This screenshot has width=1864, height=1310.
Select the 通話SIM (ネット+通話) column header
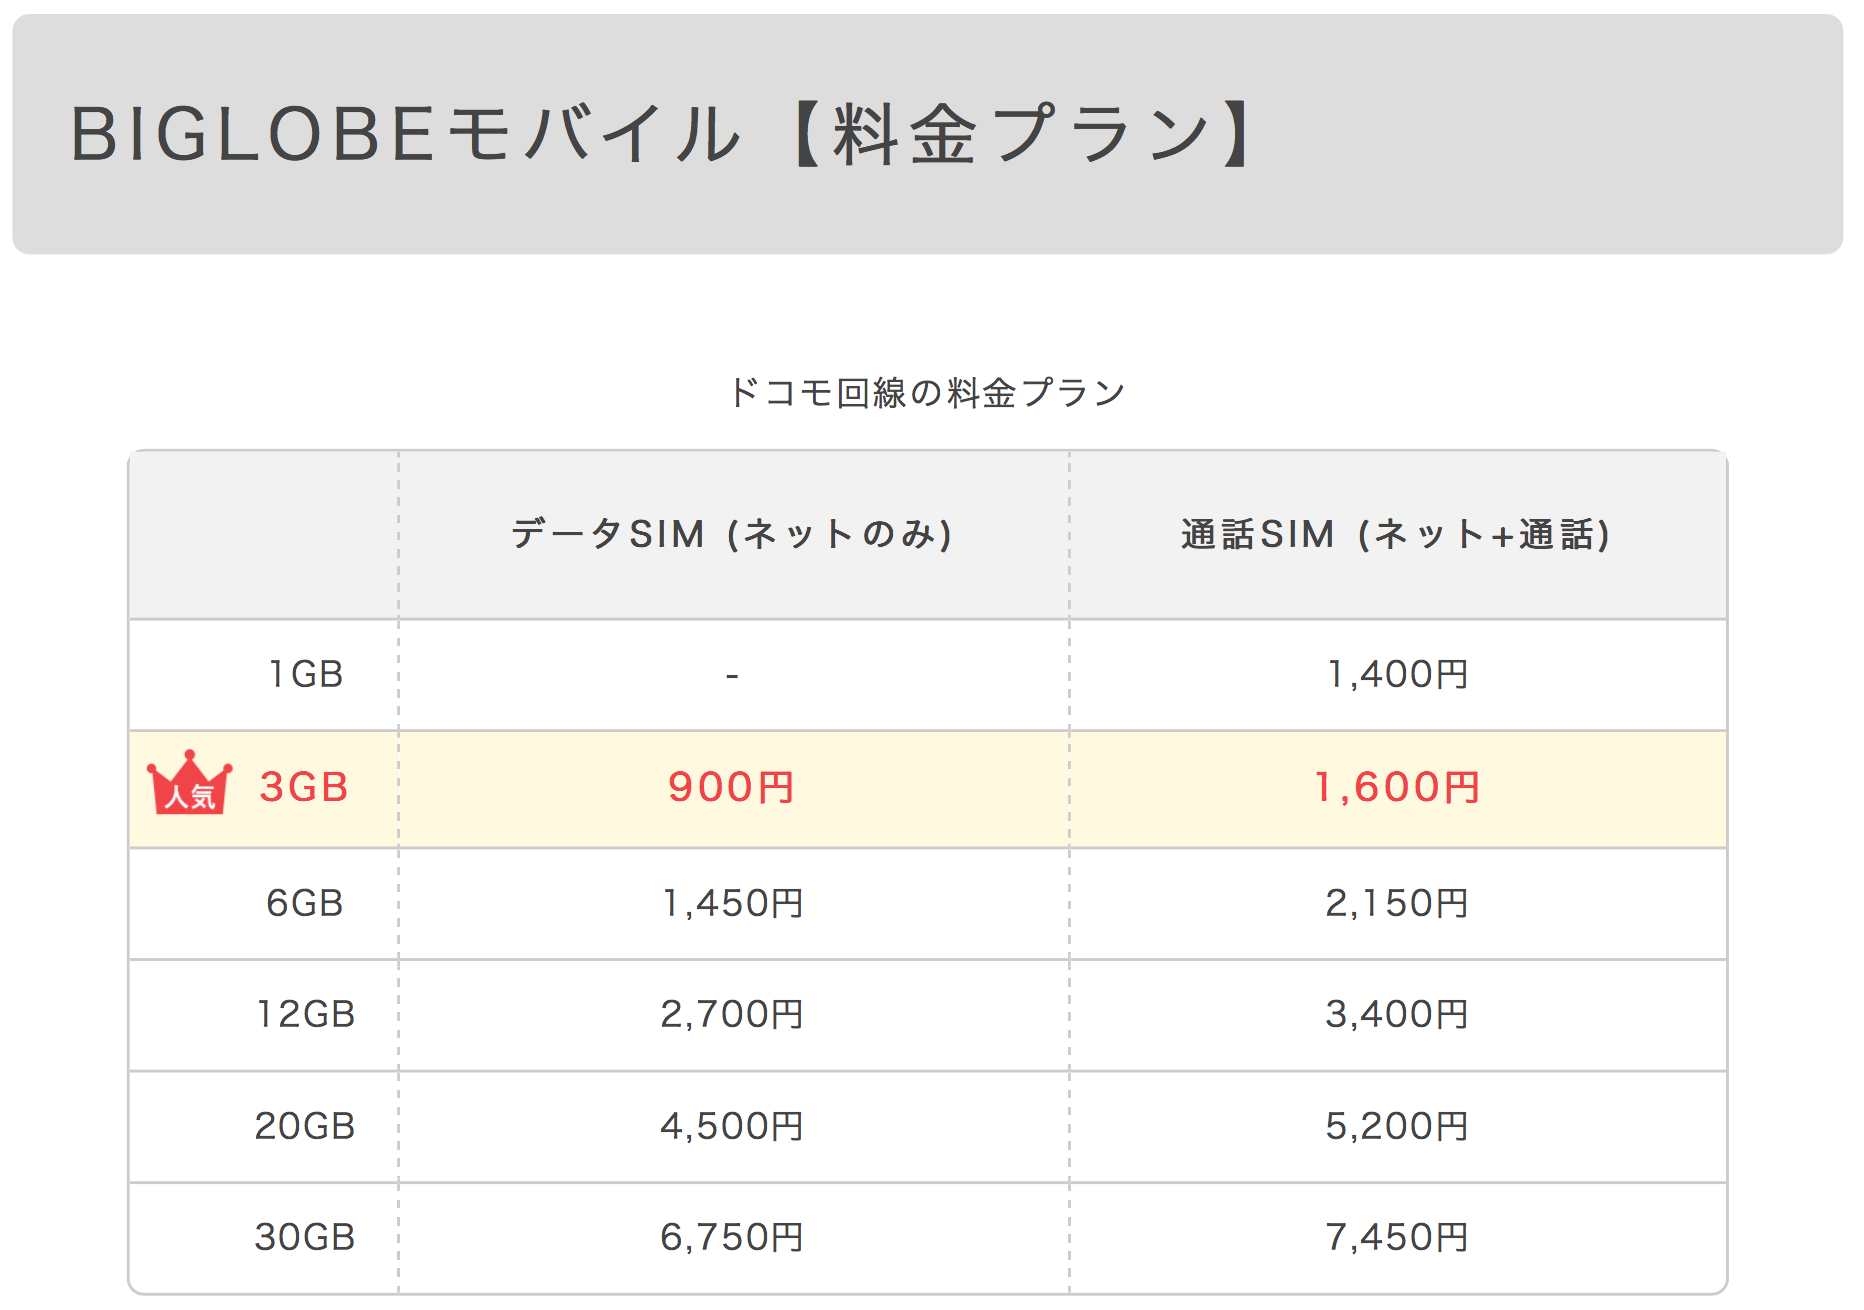pos(1397,534)
